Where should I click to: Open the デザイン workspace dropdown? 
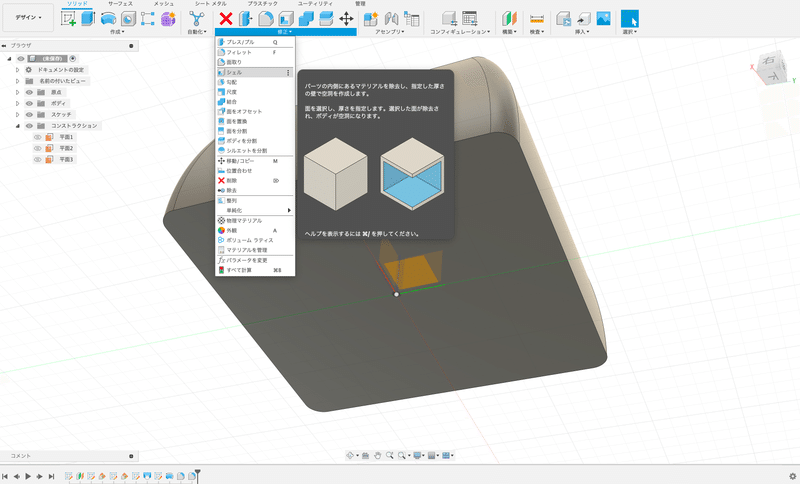tap(28, 17)
